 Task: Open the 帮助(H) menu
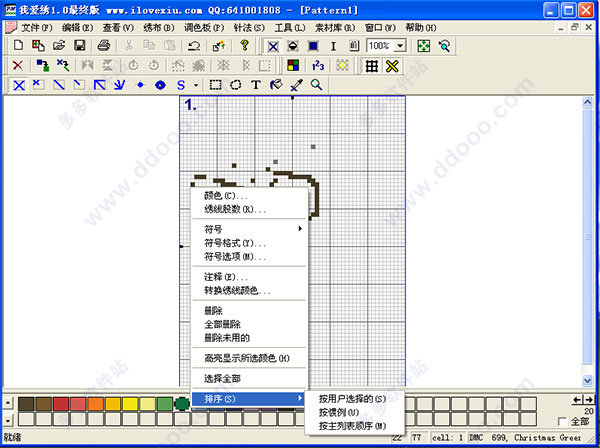[x=421, y=28]
